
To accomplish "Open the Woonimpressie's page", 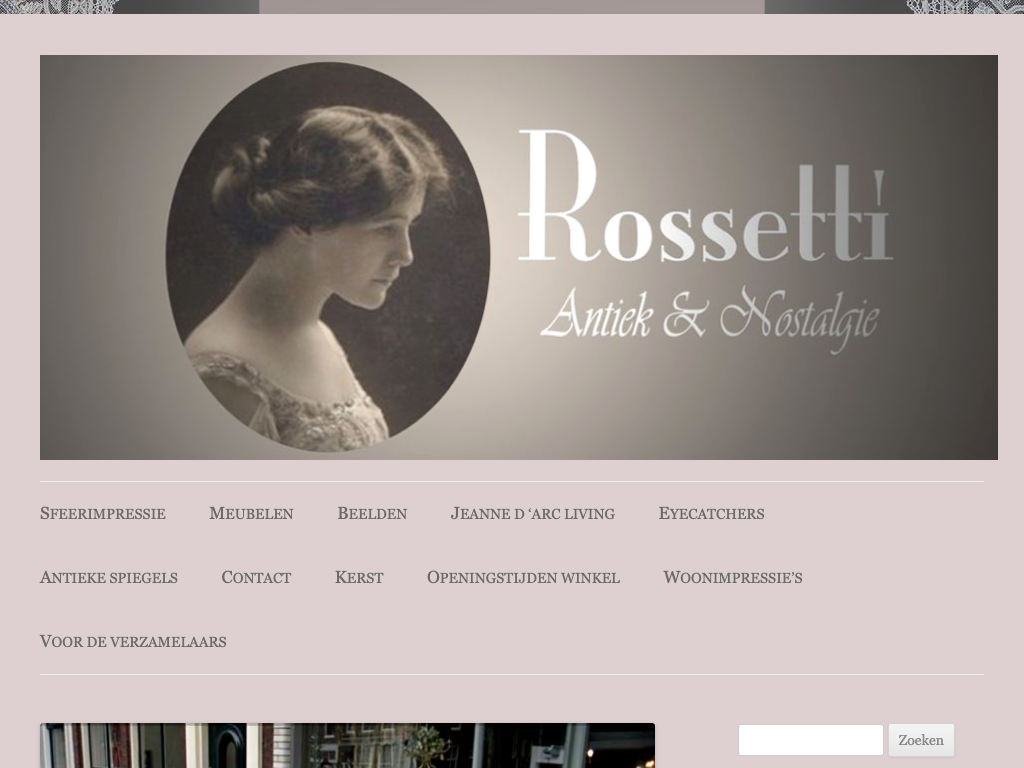I will click(733, 577).
